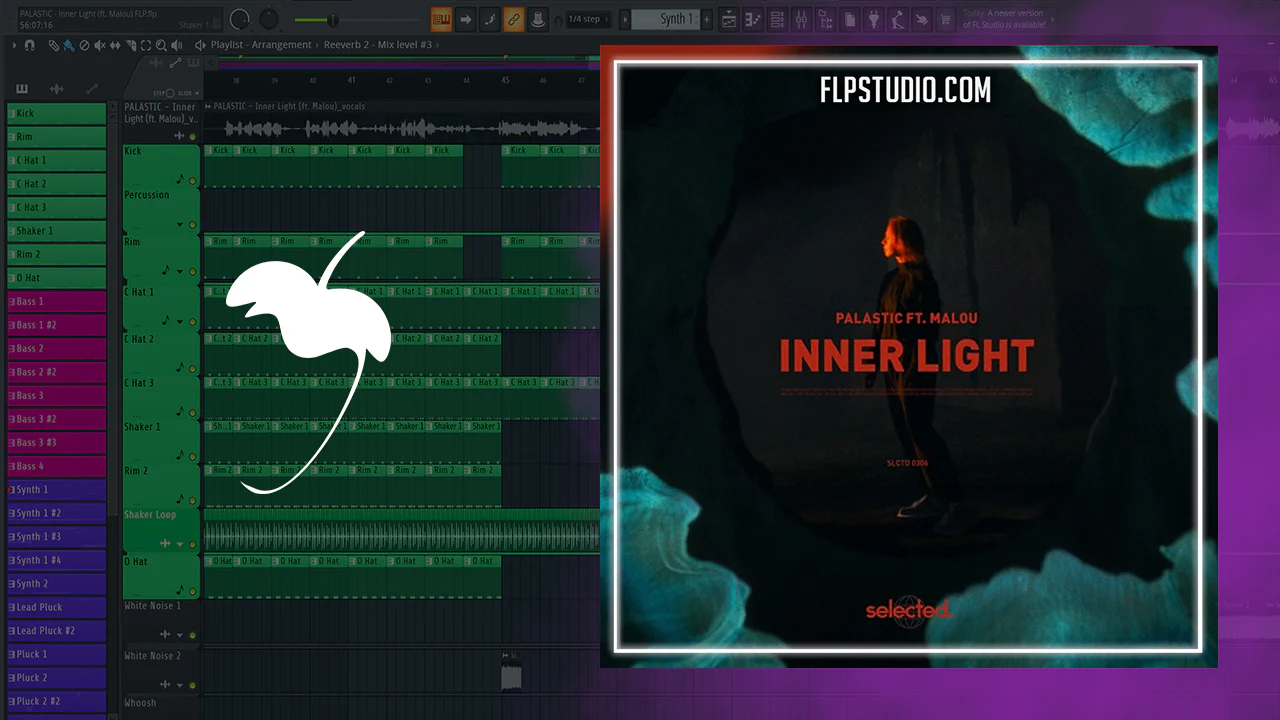The height and width of the screenshot is (720, 1280).
Task: Open the 1/4 step snap dropdown
Action: [x=585, y=19]
